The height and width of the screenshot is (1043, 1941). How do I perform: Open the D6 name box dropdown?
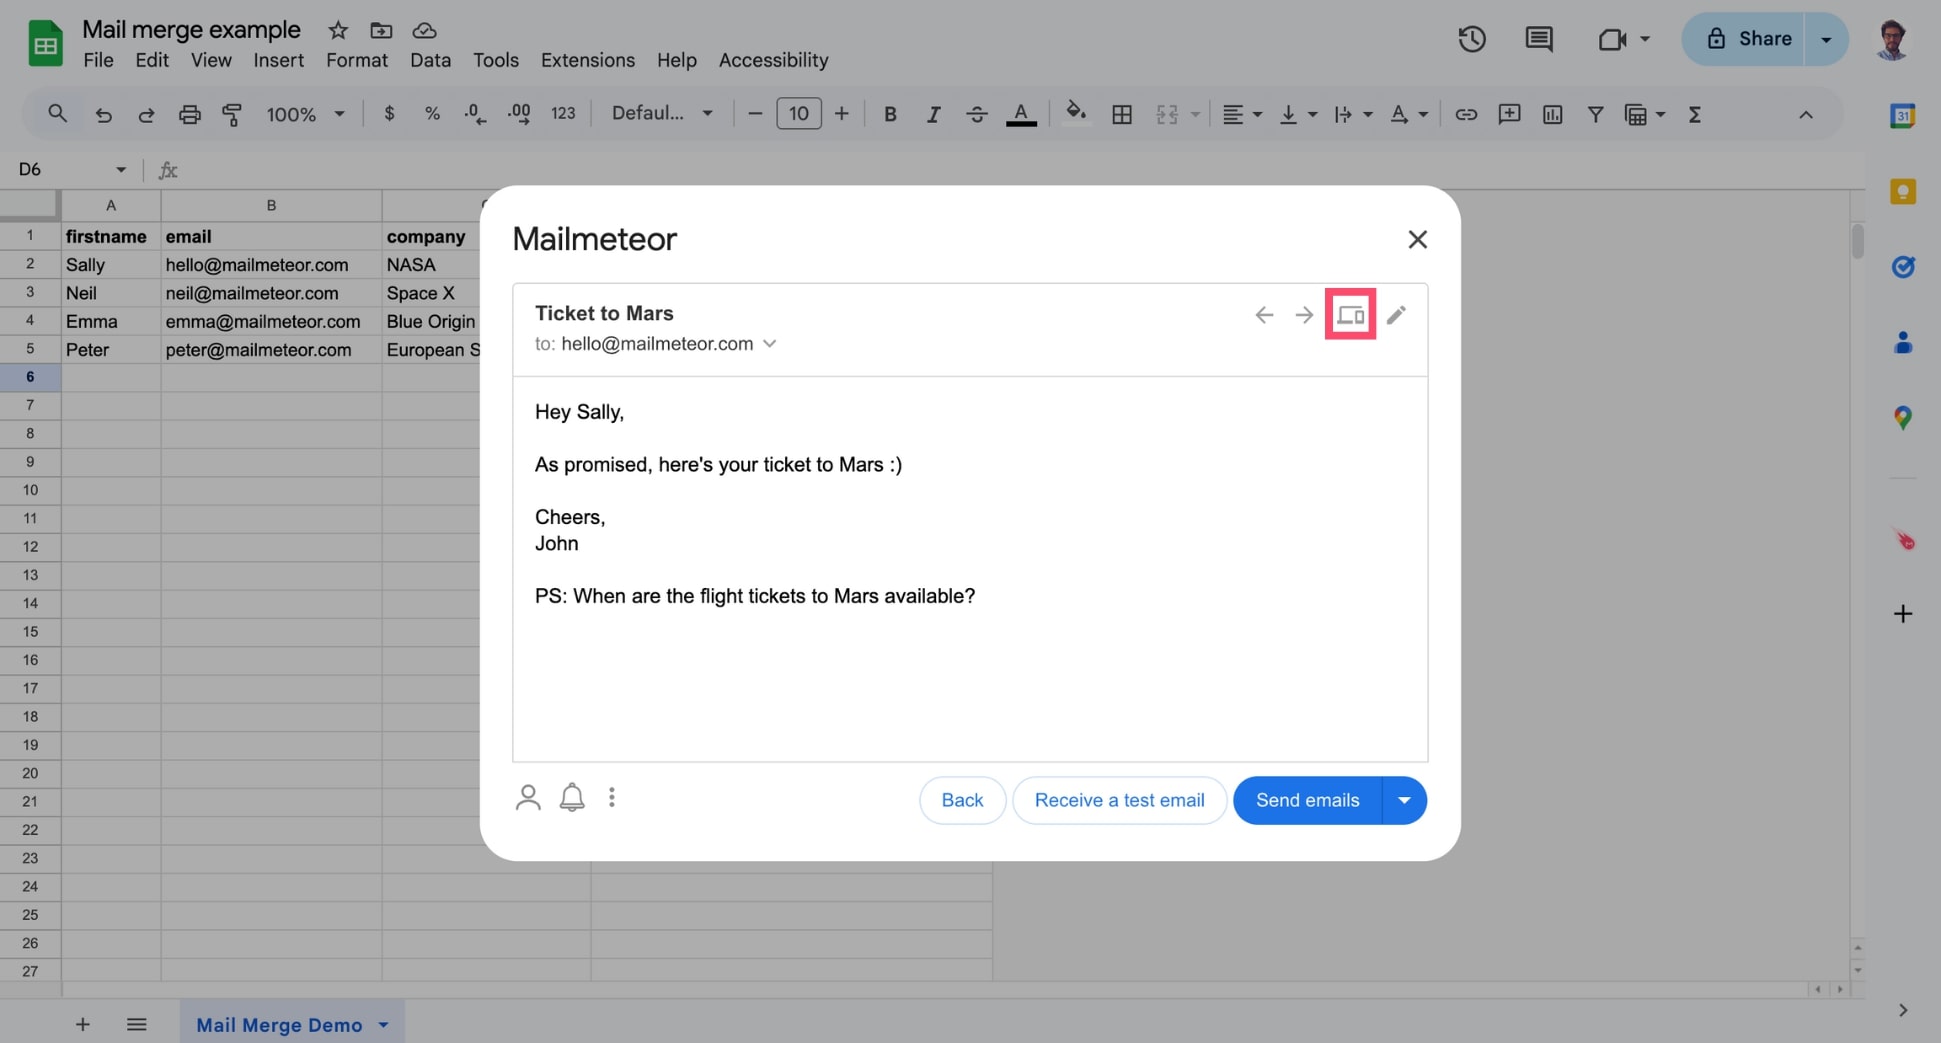pyautogui.click(x=121, y=169)
